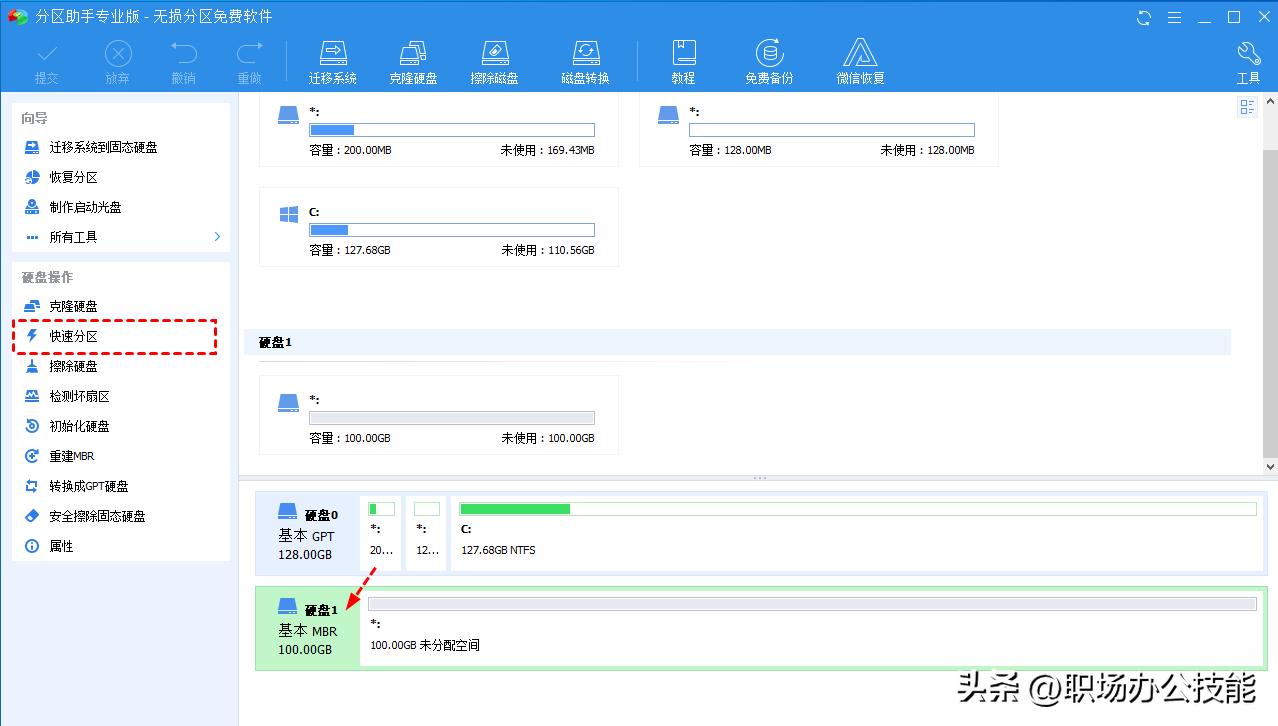Open the hamburger main menu
The image size is (1278, 726).
(x=1174, y=18)
